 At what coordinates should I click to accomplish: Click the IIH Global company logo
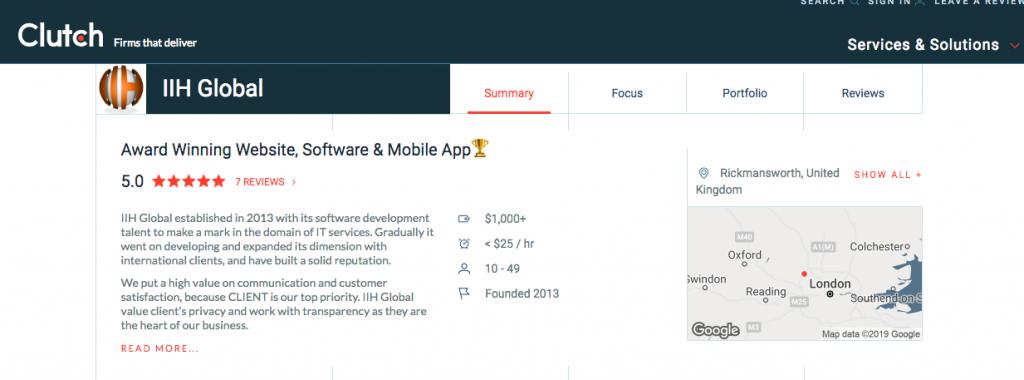pyautogui.click(x=121, y=89)
